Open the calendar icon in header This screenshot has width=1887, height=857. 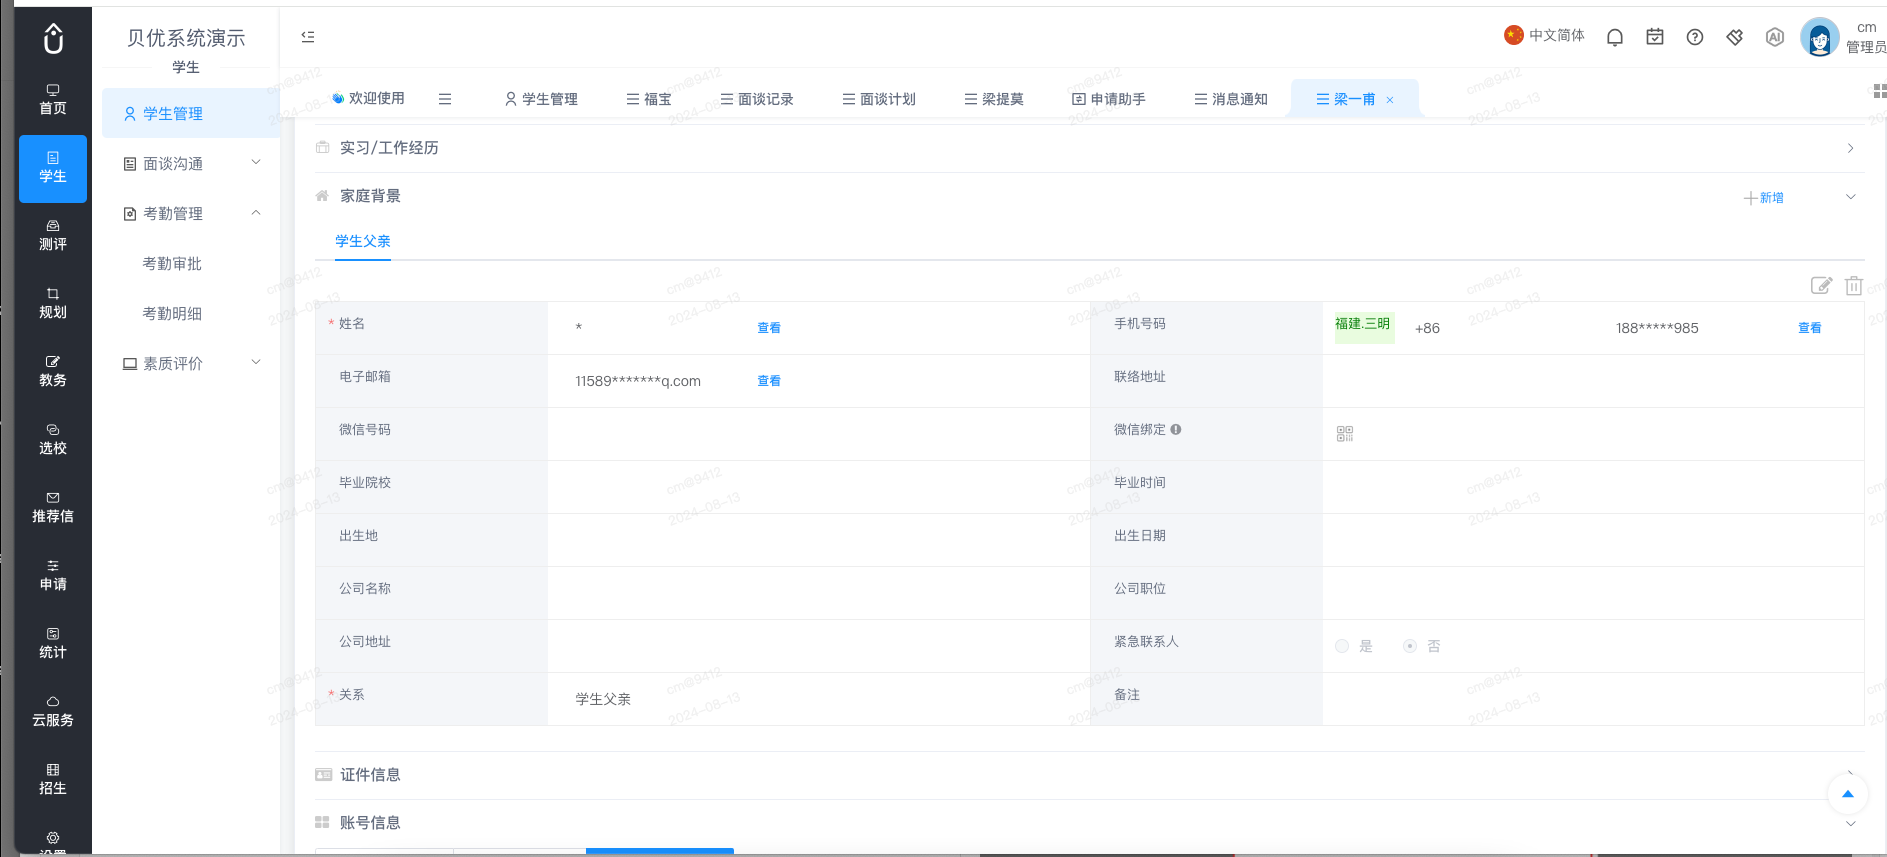click(x=1655, y=37)
